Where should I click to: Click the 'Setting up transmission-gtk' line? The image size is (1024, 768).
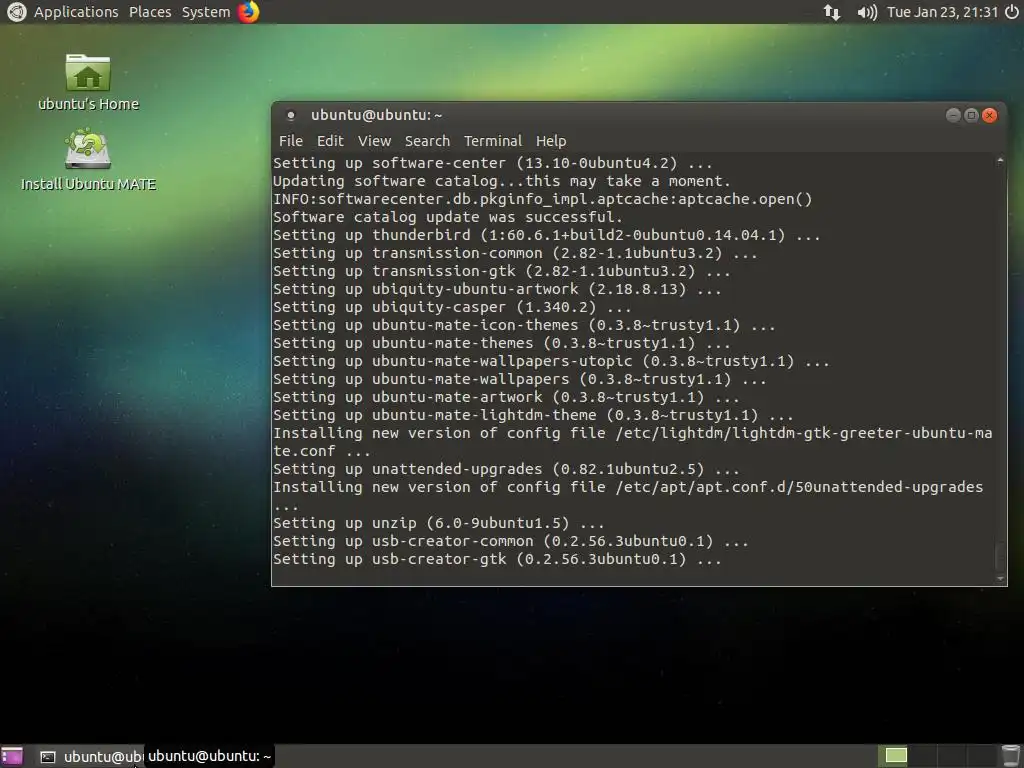(x=502, y=271)
